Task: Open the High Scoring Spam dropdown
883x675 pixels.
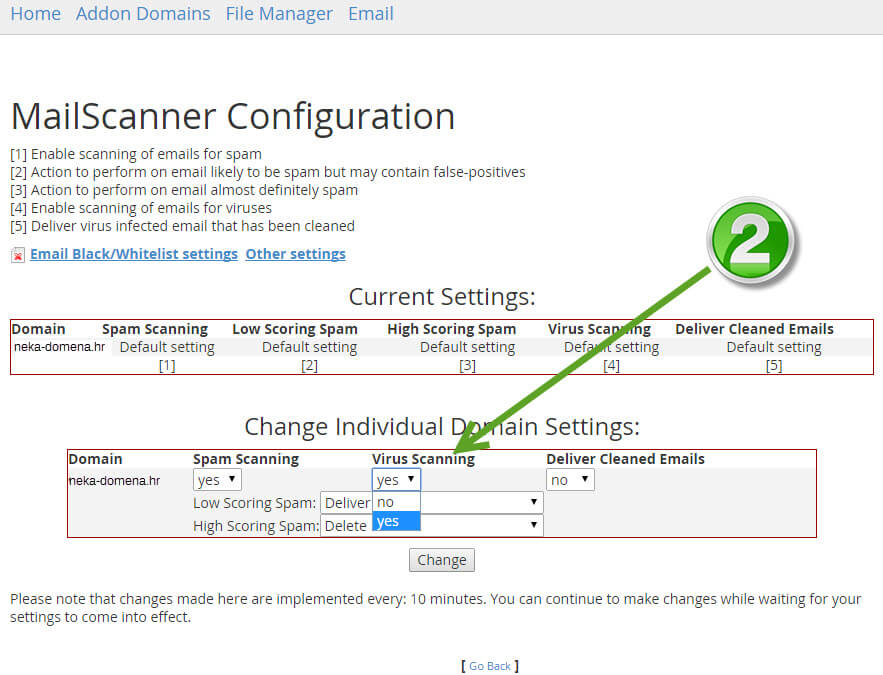Action: point(431,525)
